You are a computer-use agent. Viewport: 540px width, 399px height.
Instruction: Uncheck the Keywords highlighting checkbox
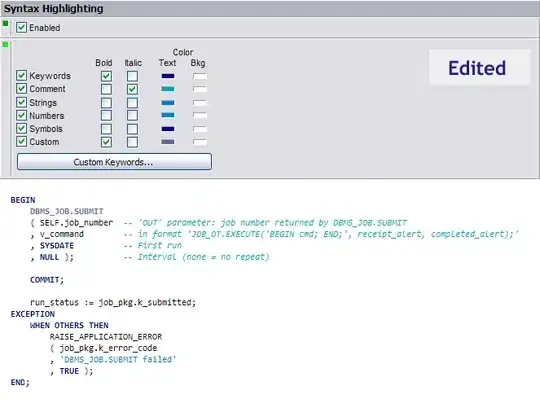click(21, 75)
